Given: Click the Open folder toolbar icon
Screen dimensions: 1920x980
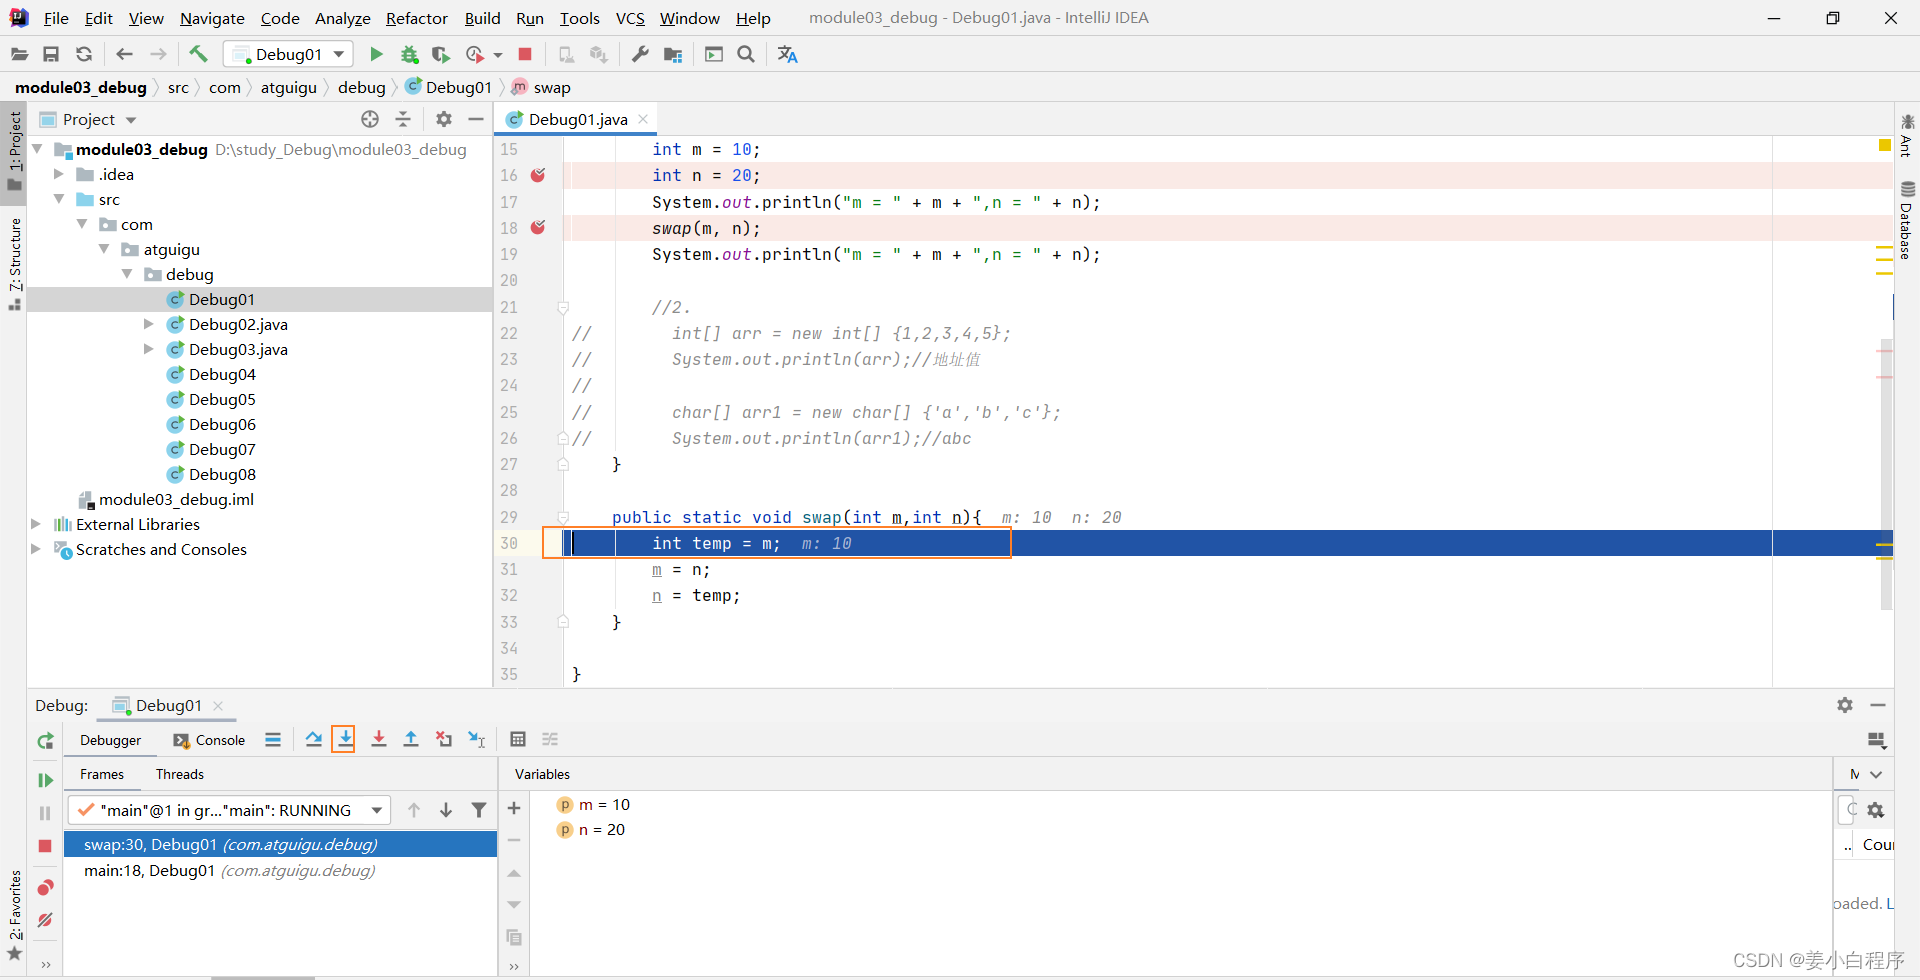Looking at the screenshot, I should coord(19,54).
